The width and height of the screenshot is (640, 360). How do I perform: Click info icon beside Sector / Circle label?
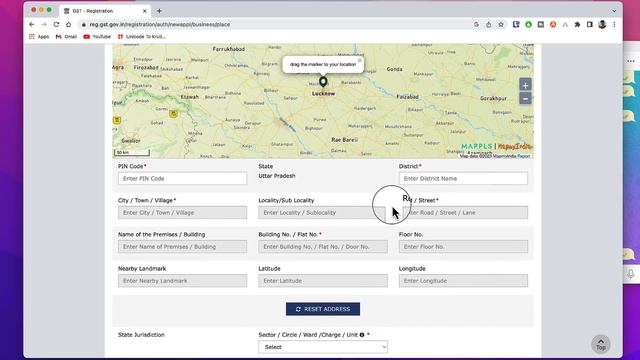coord(362,335)
